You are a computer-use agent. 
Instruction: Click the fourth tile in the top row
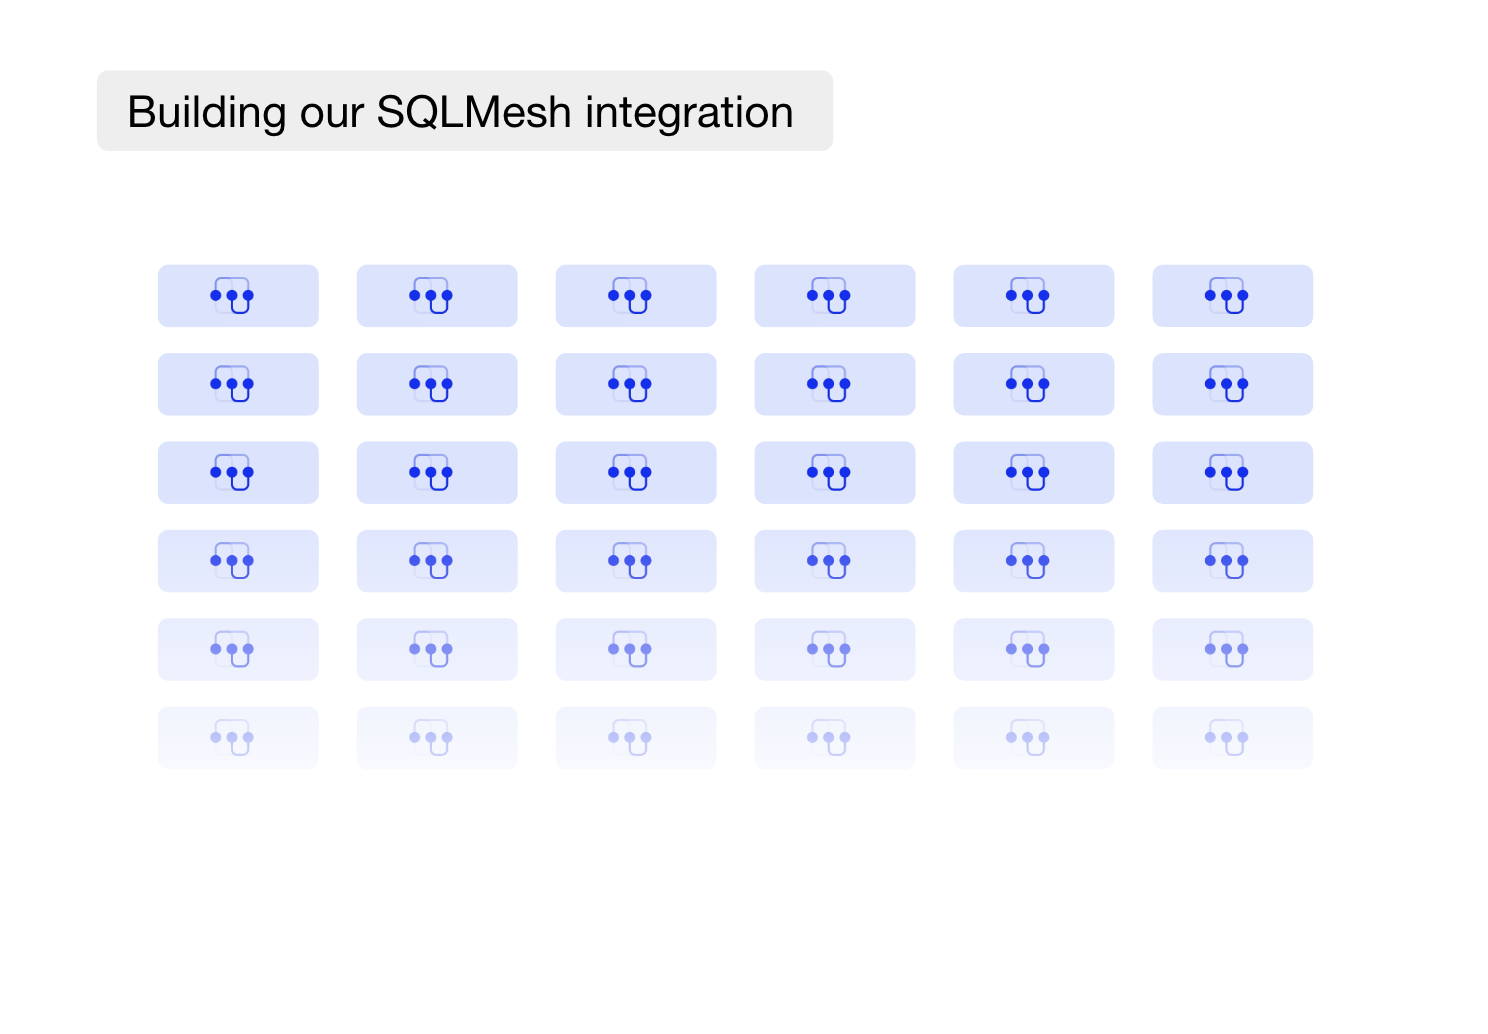(835, 296)
